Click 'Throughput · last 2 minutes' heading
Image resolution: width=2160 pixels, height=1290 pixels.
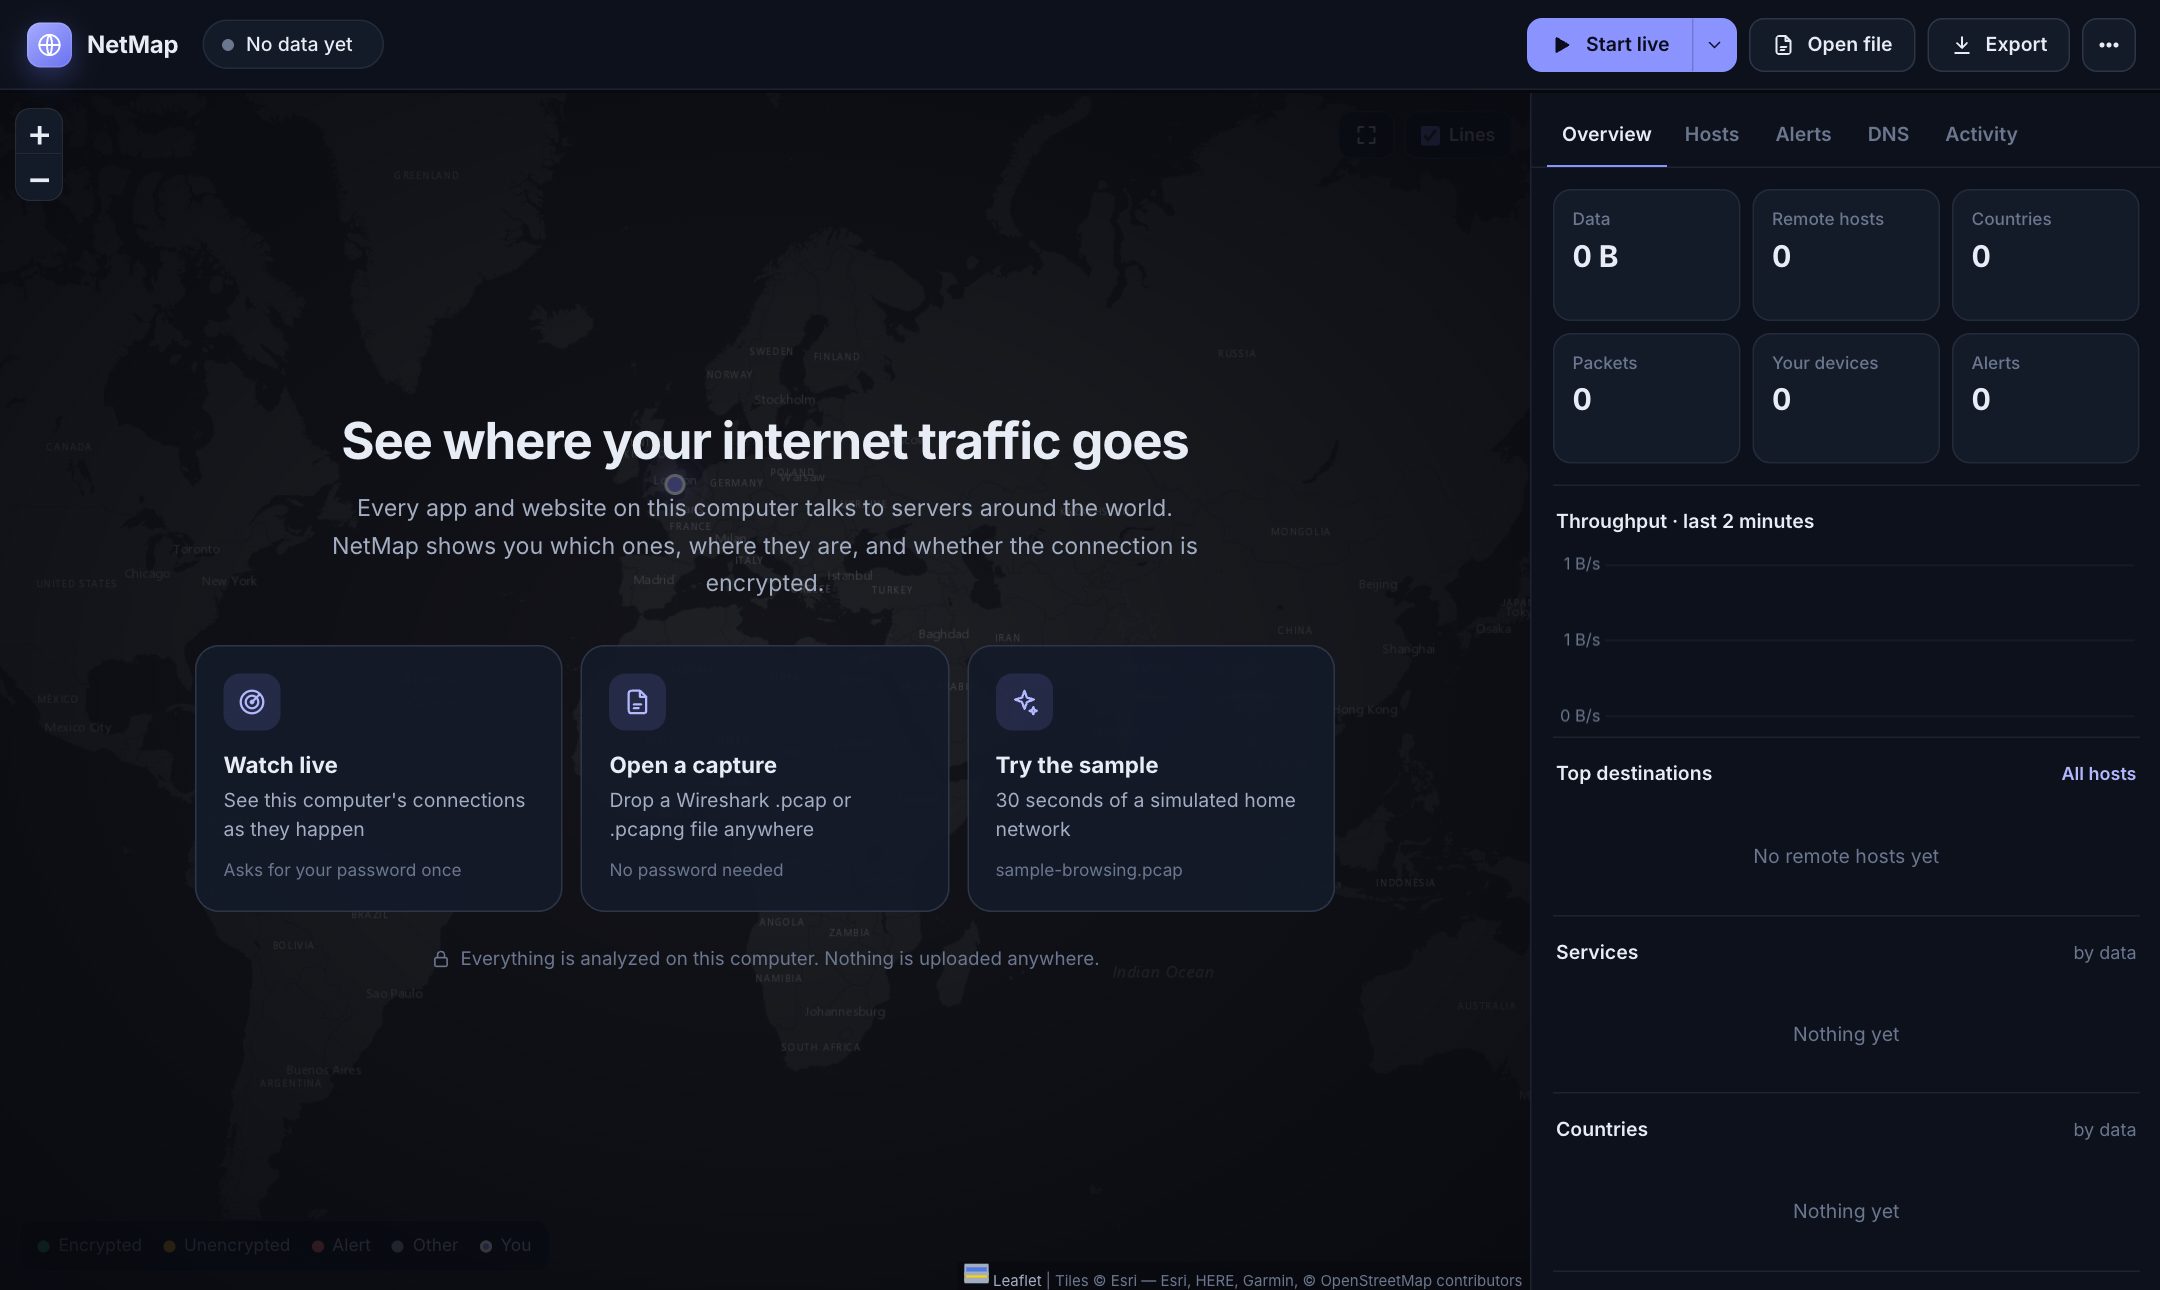[x=1684, y=521]
